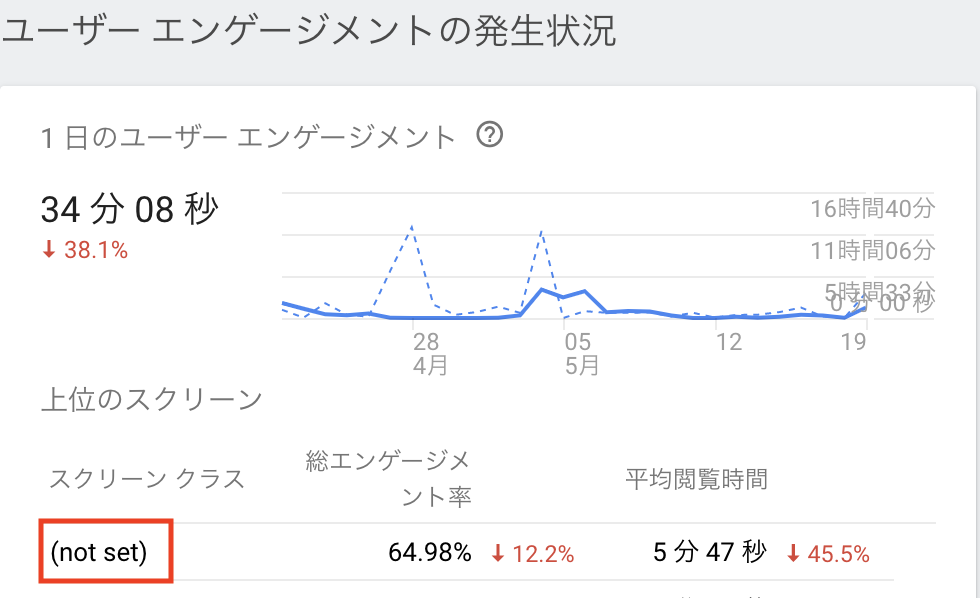Click the 28 4月 date label on the chart axis
The height and width of the screenshot is (598, 980).
428,354
